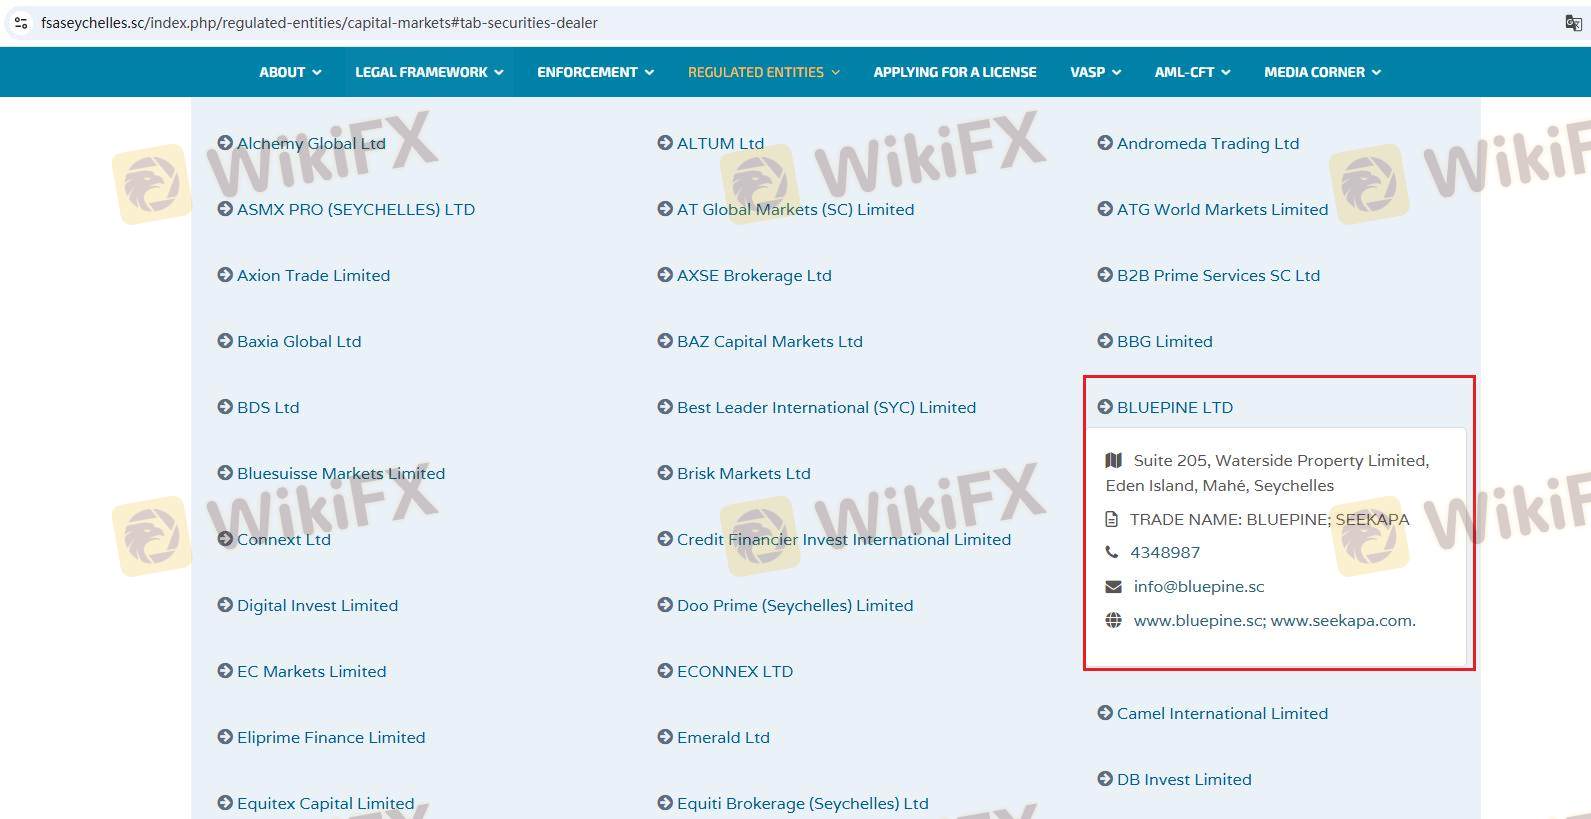
Task: Expand Camel International Limited details
Action: pos(1221,713)
